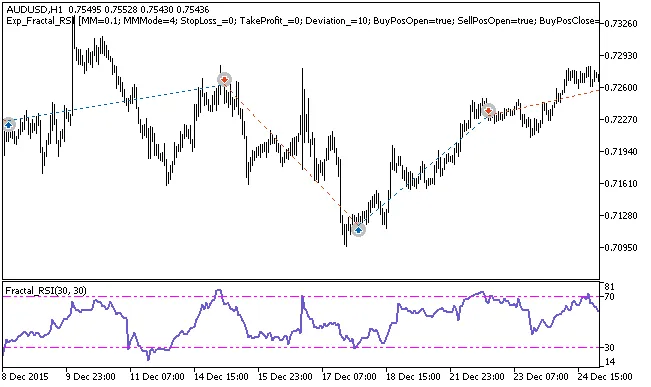Click the Exp_Fractal_RSI expert parameters line
Screen dimensions: 651x387
[303, 21]
